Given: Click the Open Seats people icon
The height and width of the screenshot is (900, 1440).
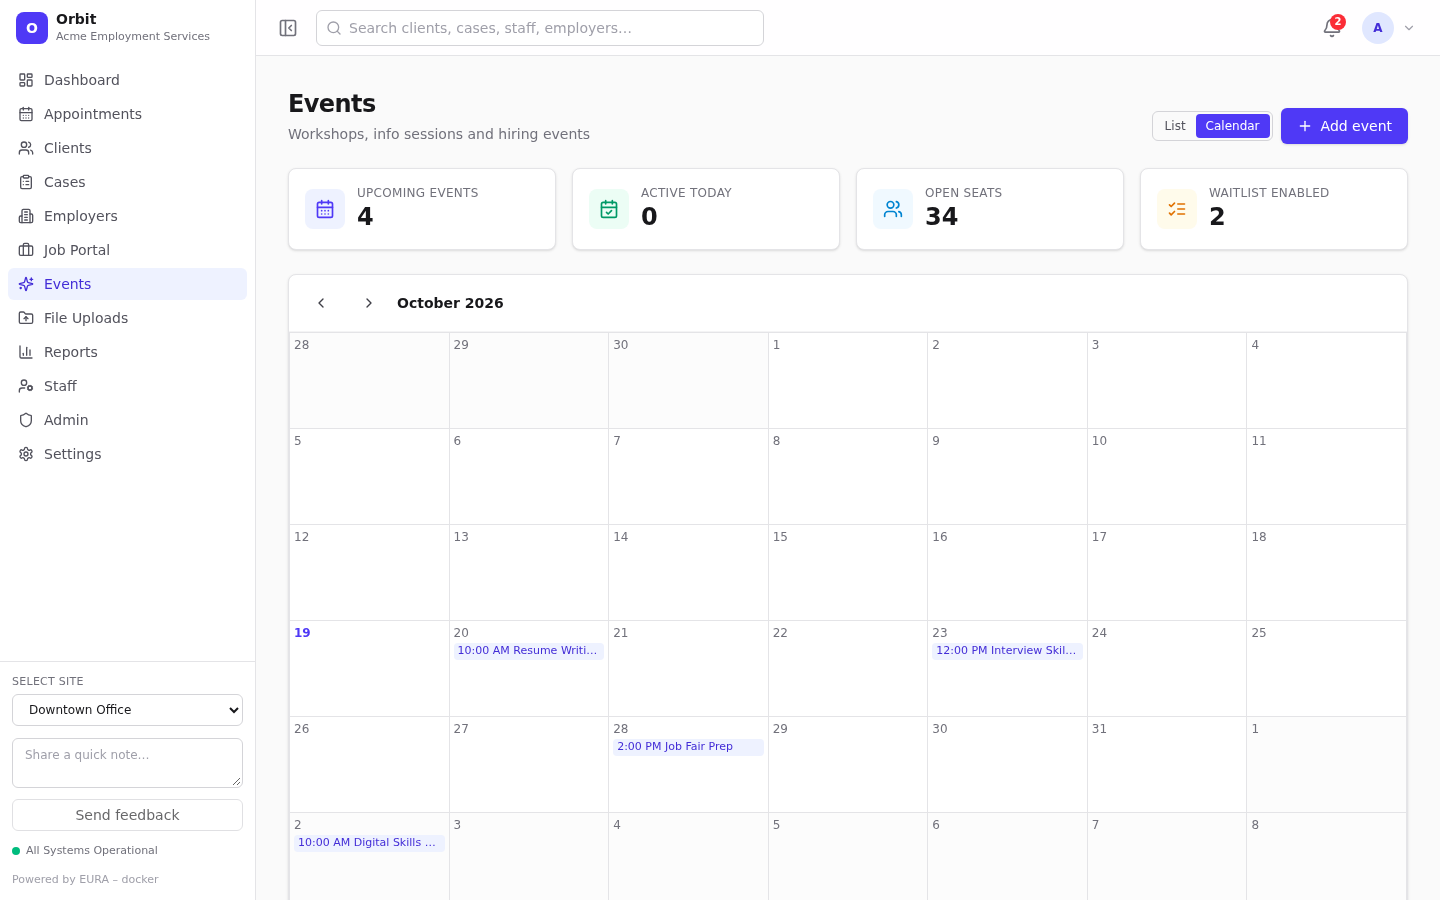Looking at the screenshot, I should [893, 209].
